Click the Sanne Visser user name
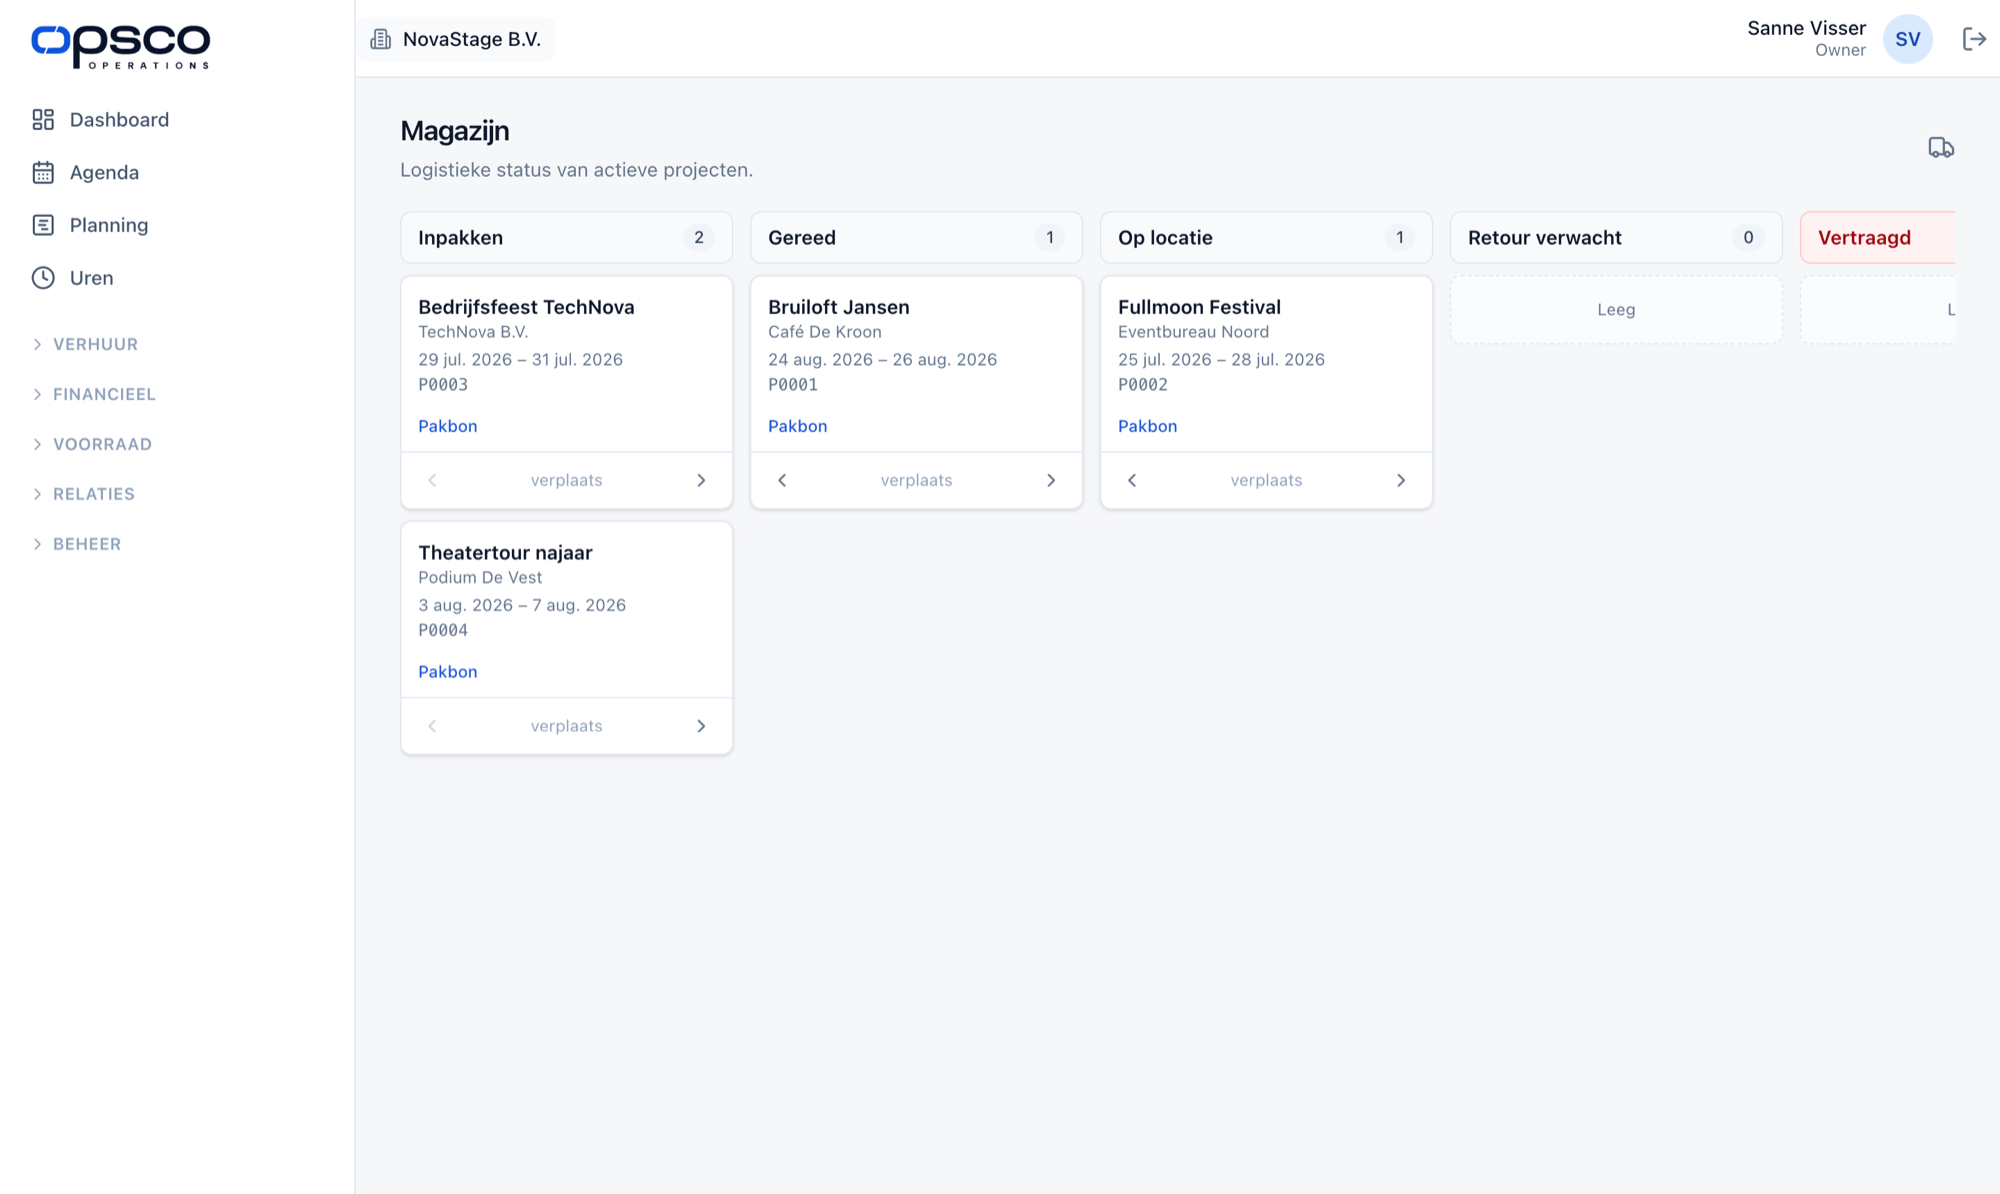 1806,28
